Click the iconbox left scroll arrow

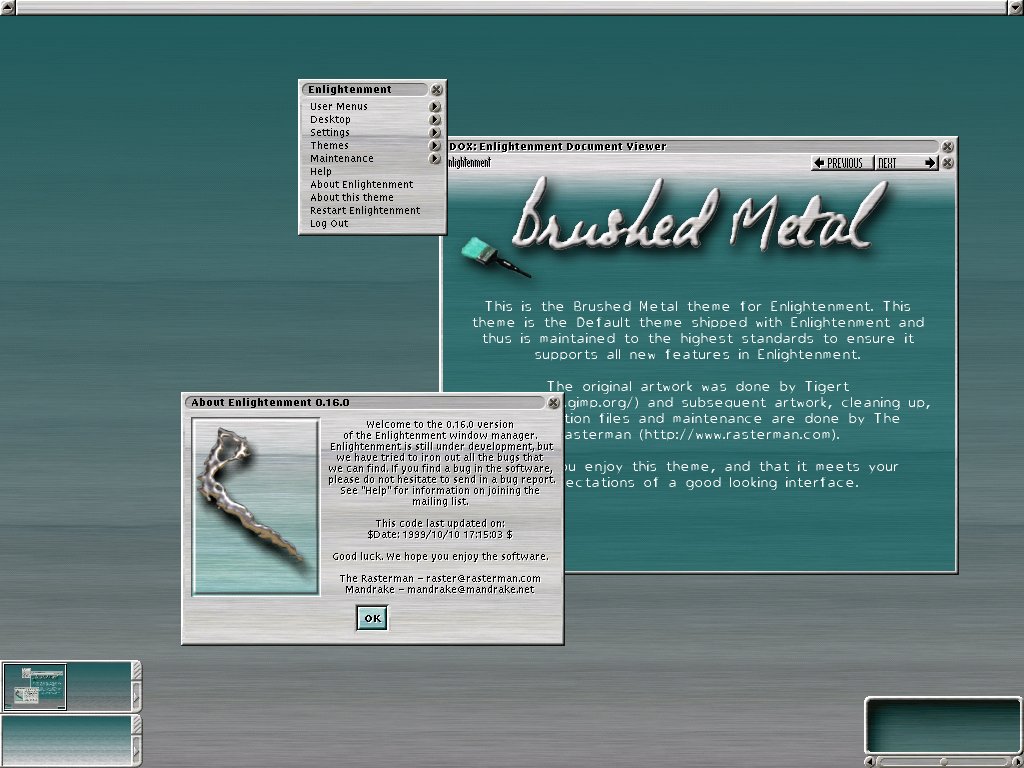869,762
